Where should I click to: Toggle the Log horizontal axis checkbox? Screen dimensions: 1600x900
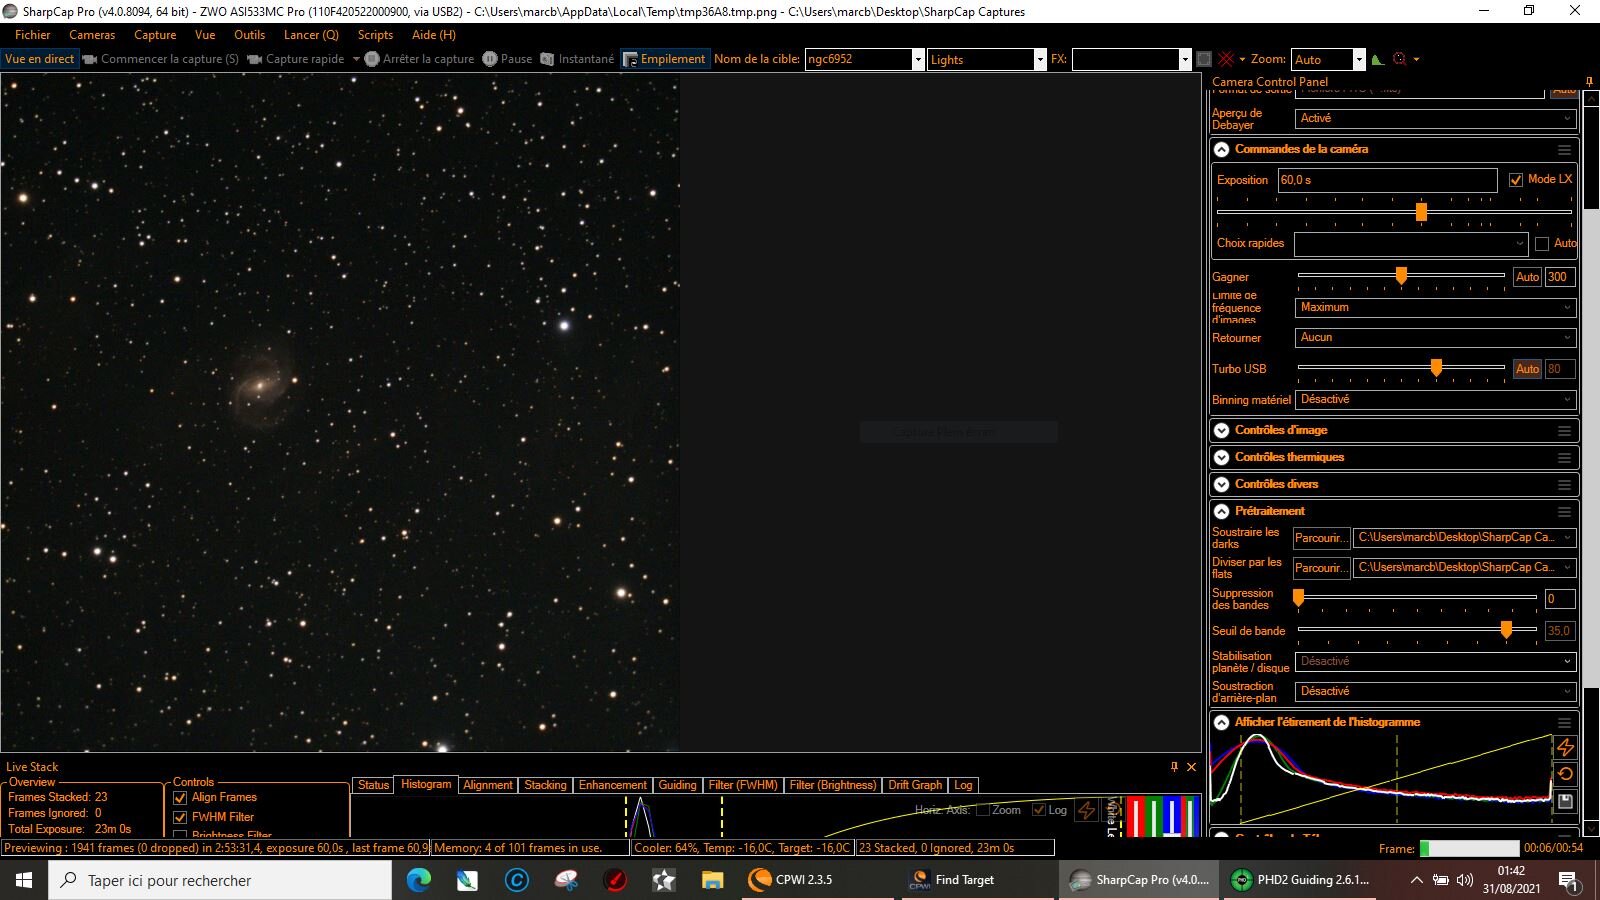pos(1038,810)
